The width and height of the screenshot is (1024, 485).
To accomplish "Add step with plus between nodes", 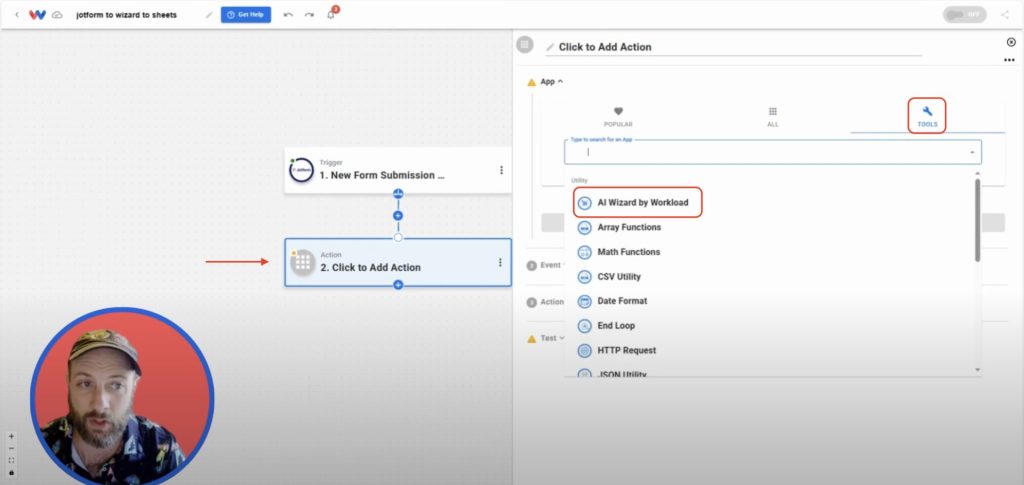I will pyautogui.click(x=398, y=215).
